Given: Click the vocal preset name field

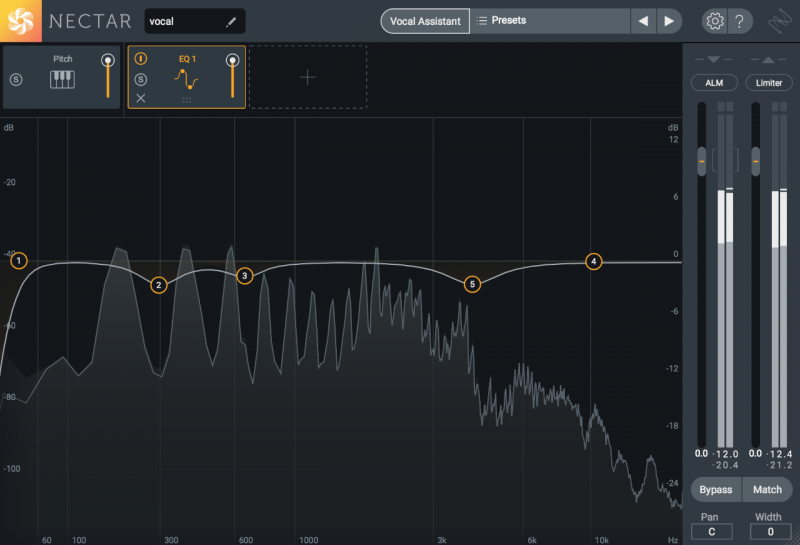Looking at the screenshot, I should 194,21.
